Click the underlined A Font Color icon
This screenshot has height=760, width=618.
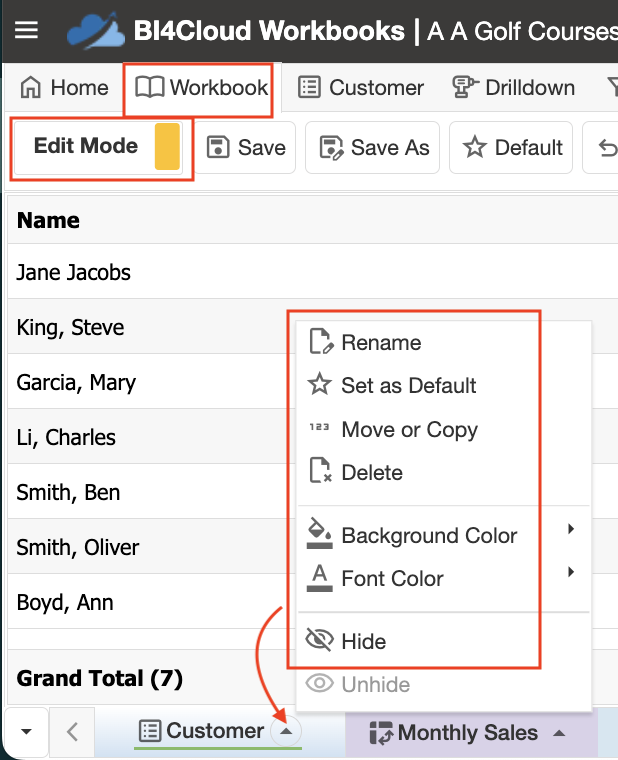320,577
